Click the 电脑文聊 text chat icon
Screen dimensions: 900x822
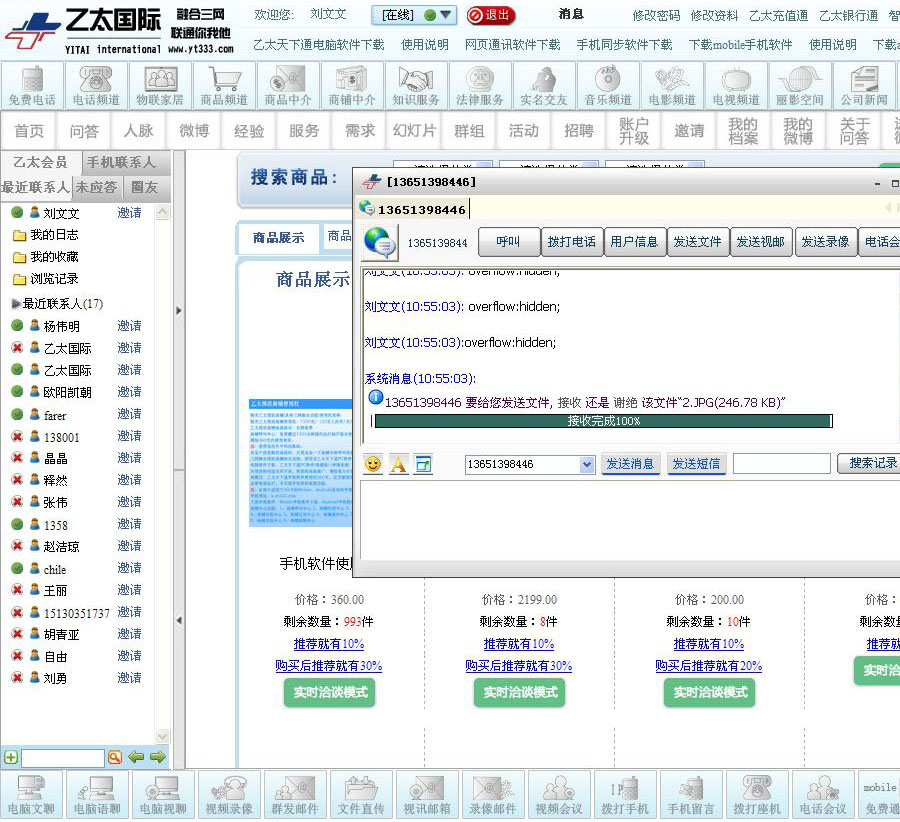[x=32, y=794]
